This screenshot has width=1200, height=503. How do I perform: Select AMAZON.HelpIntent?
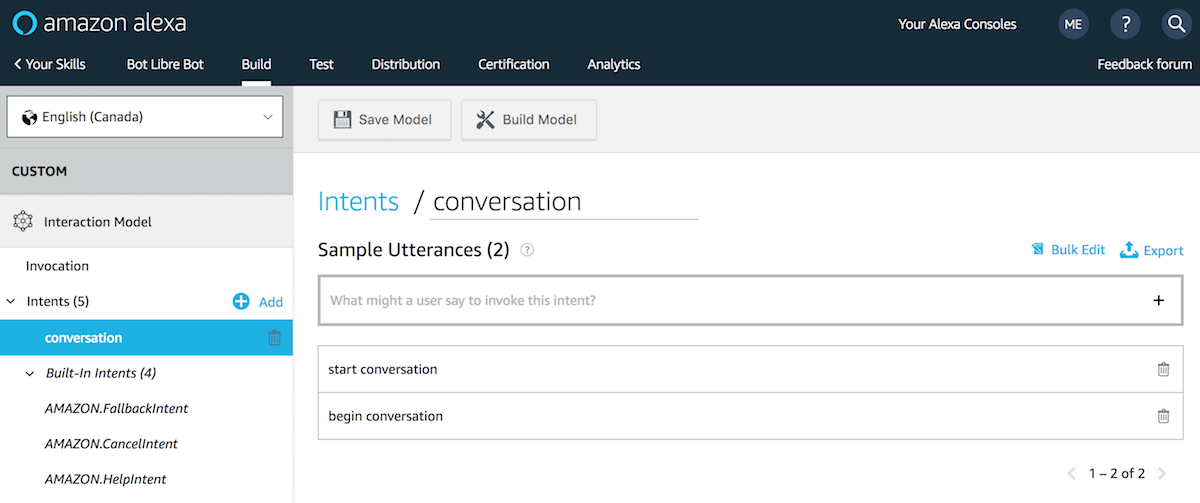coord(105,479)
